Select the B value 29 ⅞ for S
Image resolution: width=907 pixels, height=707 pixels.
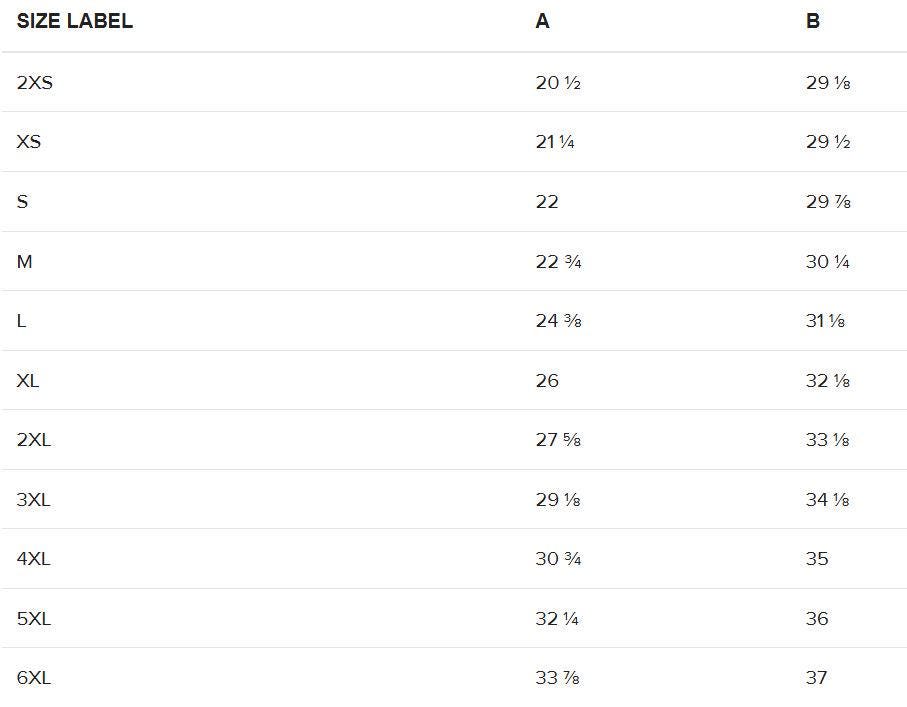(827, 202)
